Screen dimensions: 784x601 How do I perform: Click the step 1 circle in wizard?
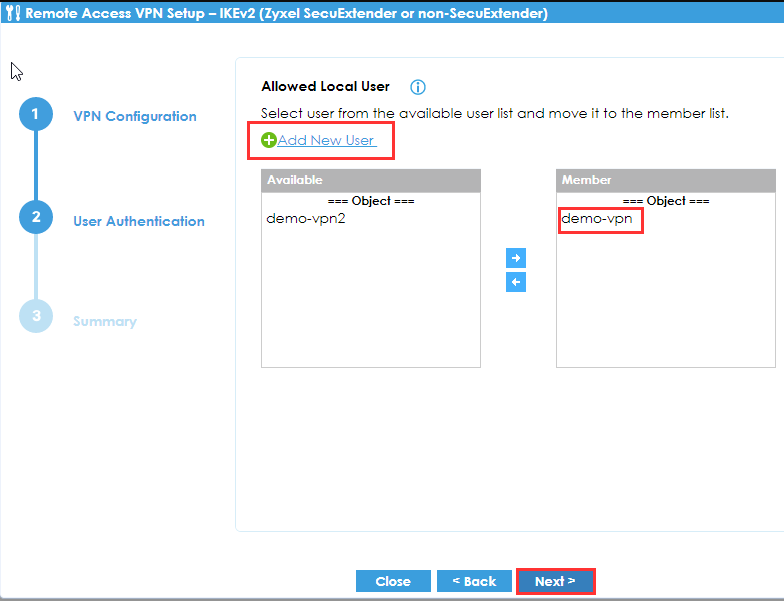35,115
